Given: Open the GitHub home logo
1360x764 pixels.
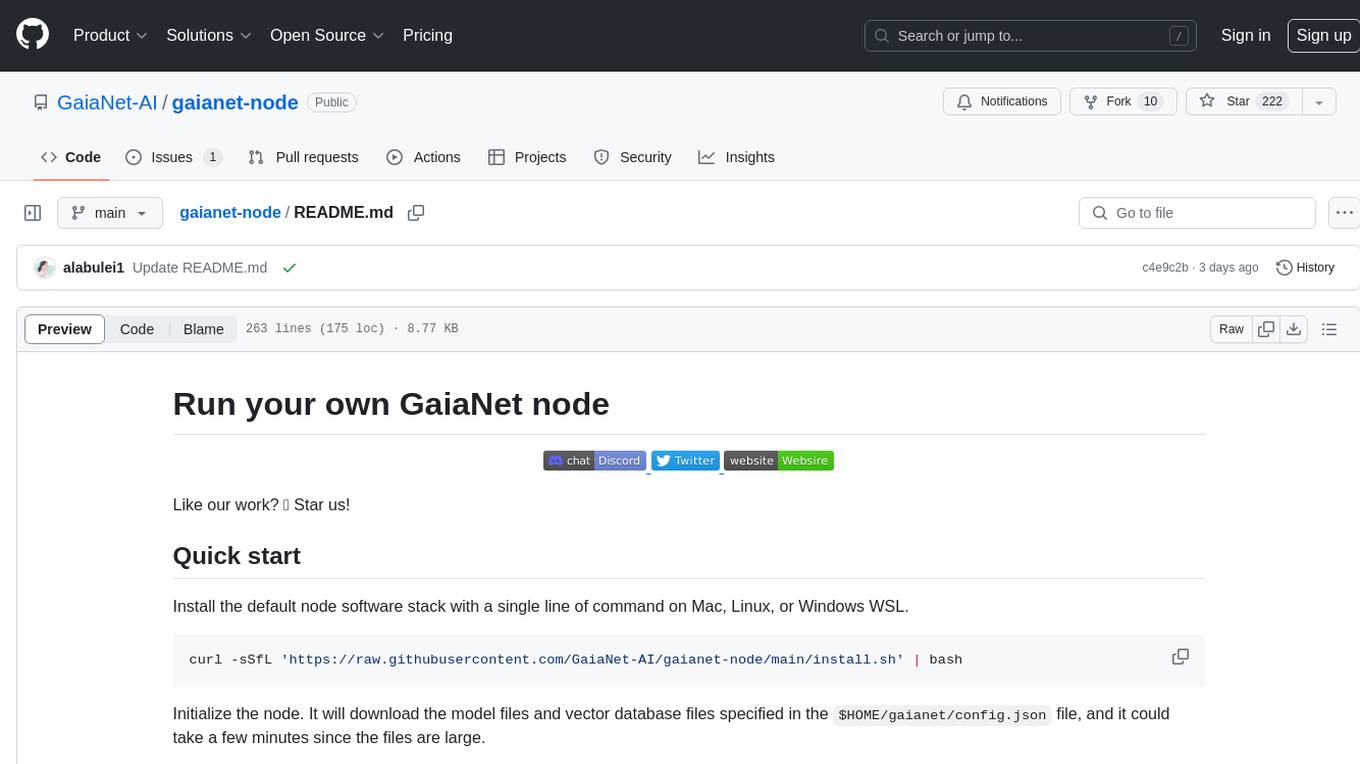Looking at the screenshot, I should coord(32,35).
